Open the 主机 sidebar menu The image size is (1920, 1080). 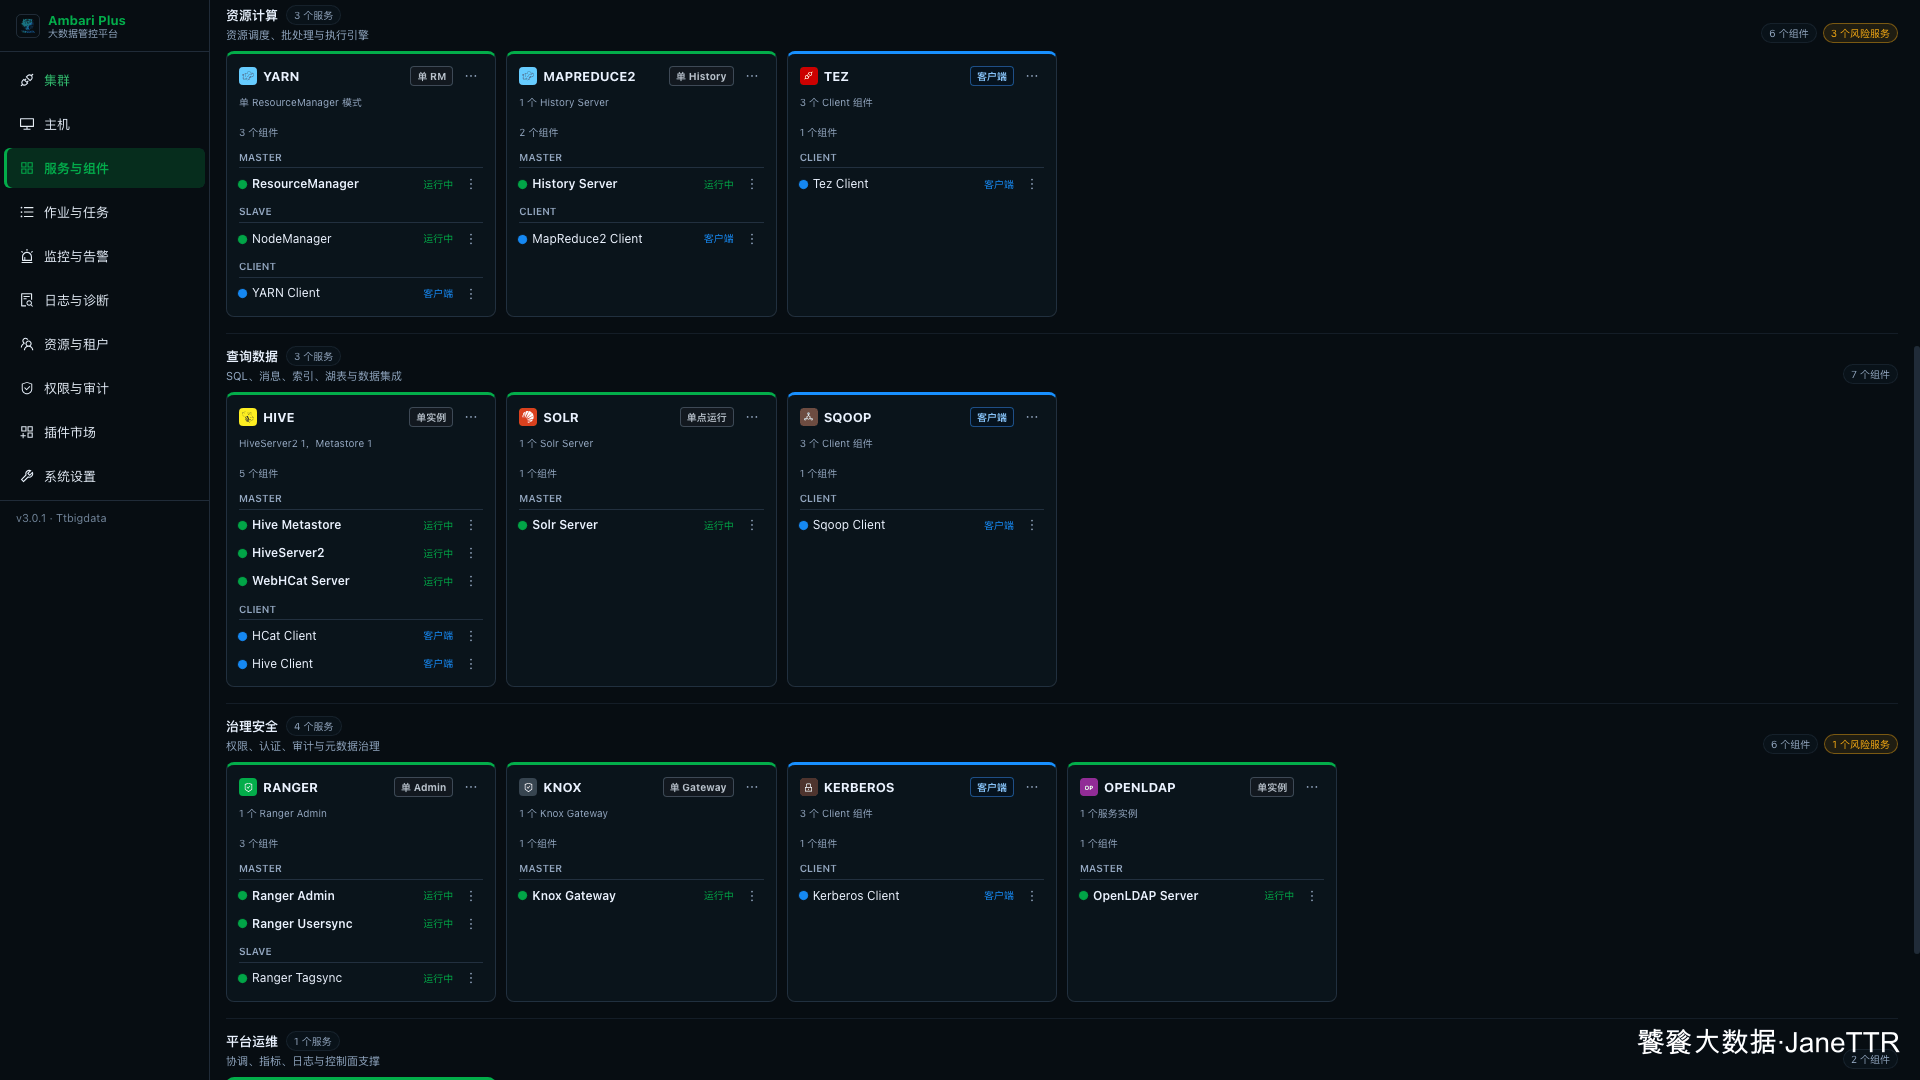pos(104,124)
